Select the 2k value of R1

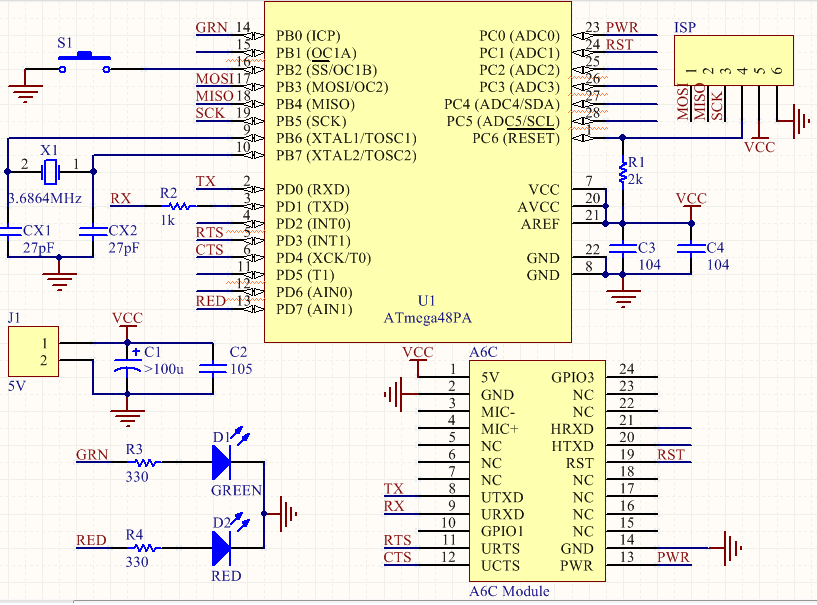(x=636, y=180)
